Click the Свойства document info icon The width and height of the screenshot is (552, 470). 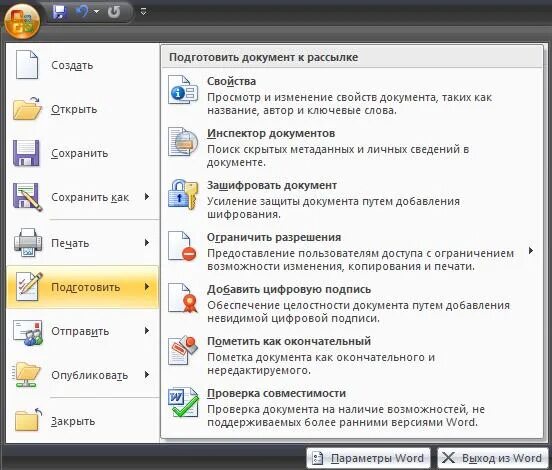click(x=183, y=90)
